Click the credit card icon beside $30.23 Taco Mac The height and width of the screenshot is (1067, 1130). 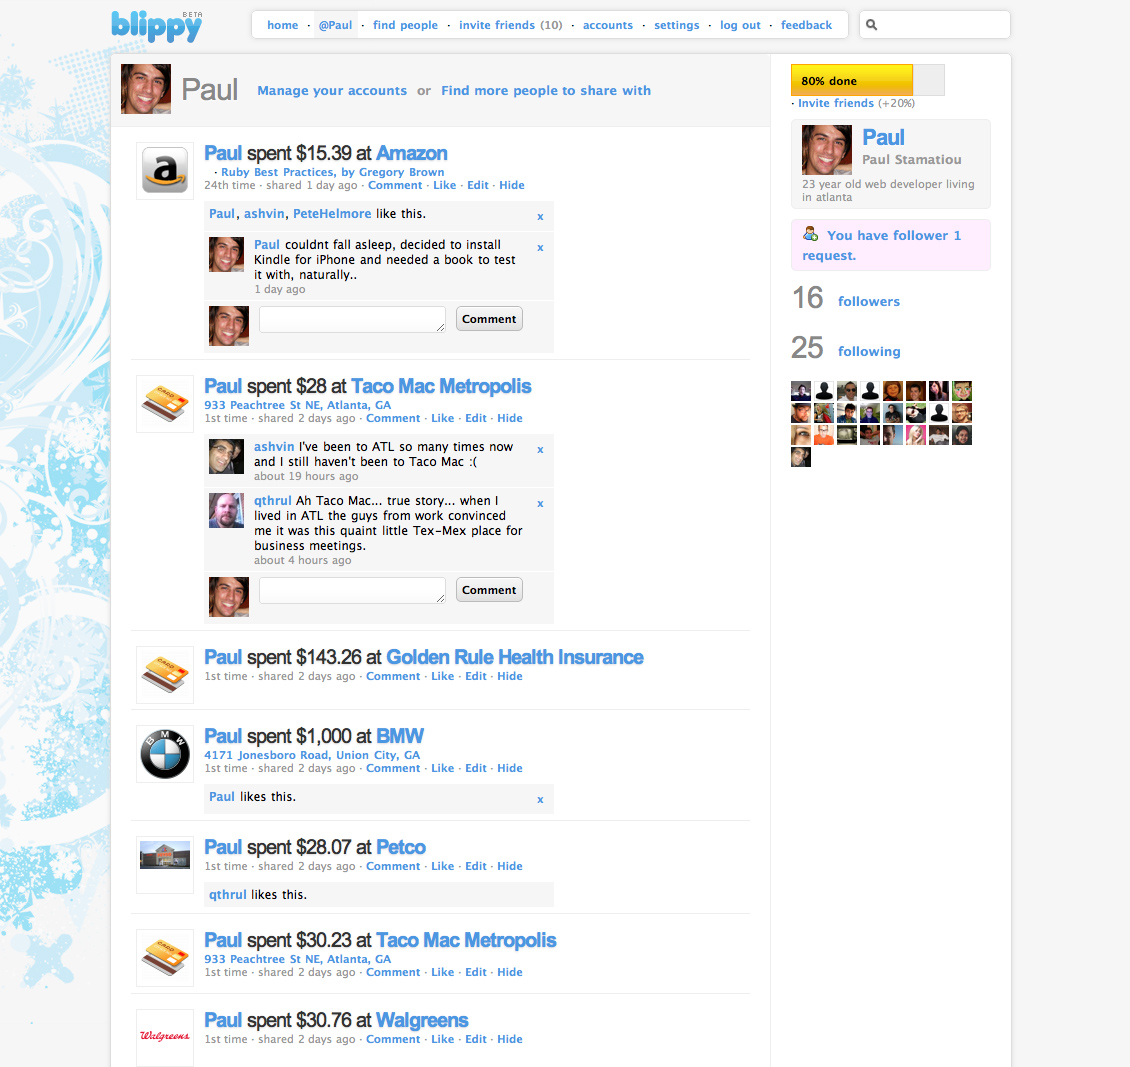click(x=165, y=957)
